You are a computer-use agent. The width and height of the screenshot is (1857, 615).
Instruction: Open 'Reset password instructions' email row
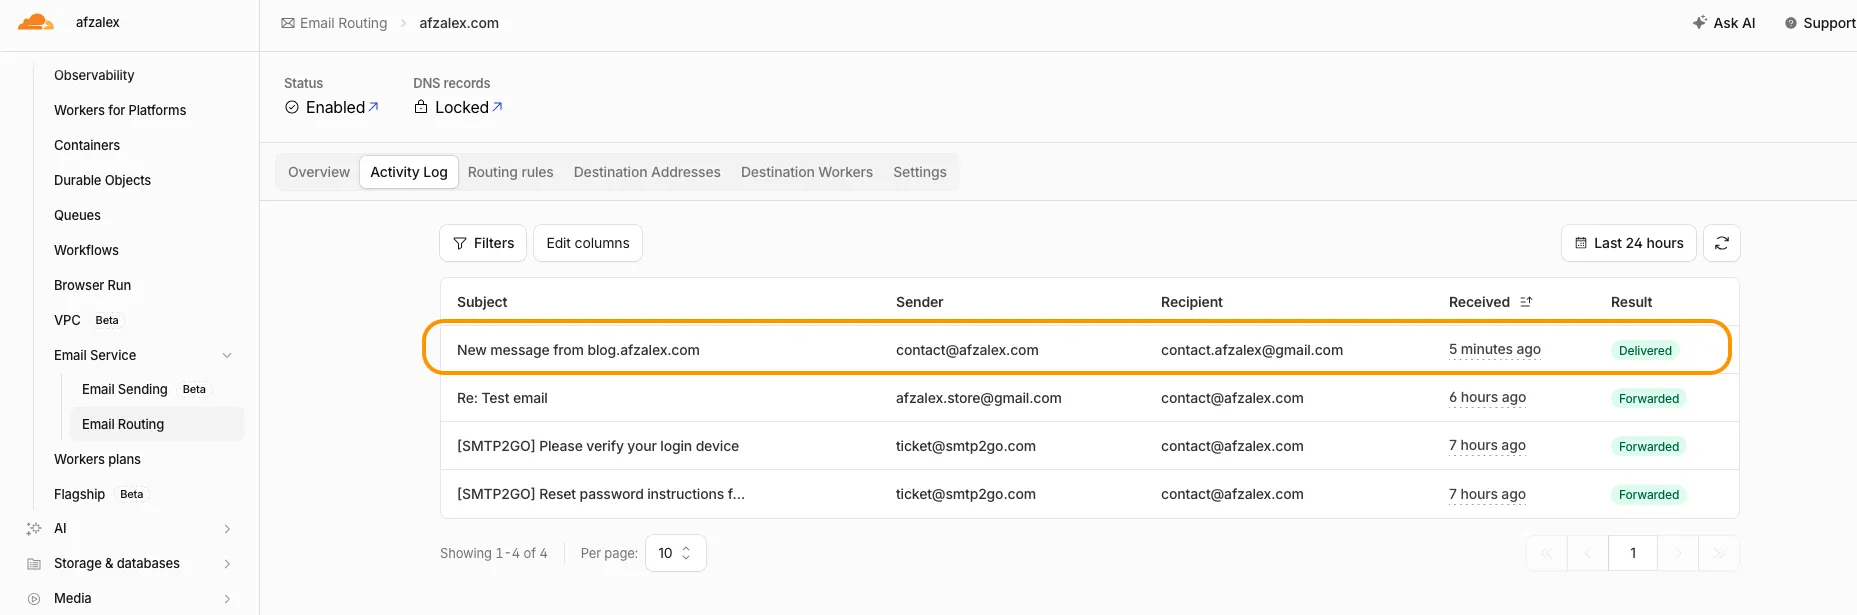click(1089, 494)
